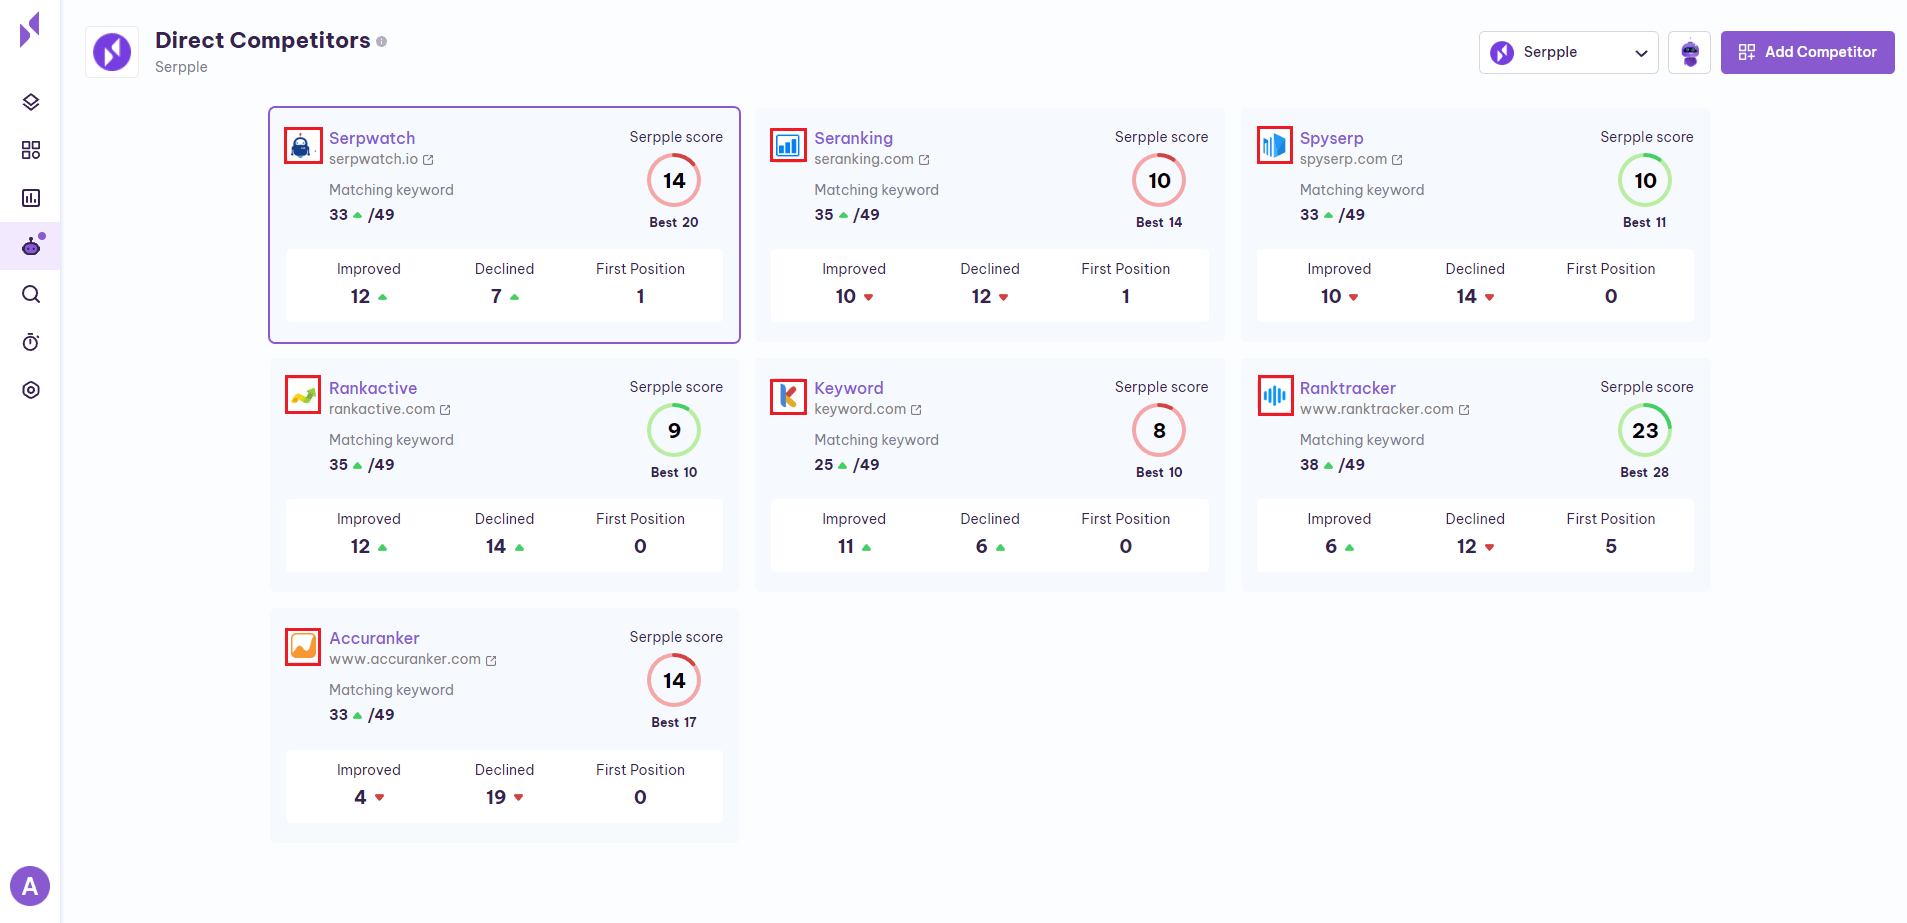Click the Serpple project logo in header

pos(112,52)
